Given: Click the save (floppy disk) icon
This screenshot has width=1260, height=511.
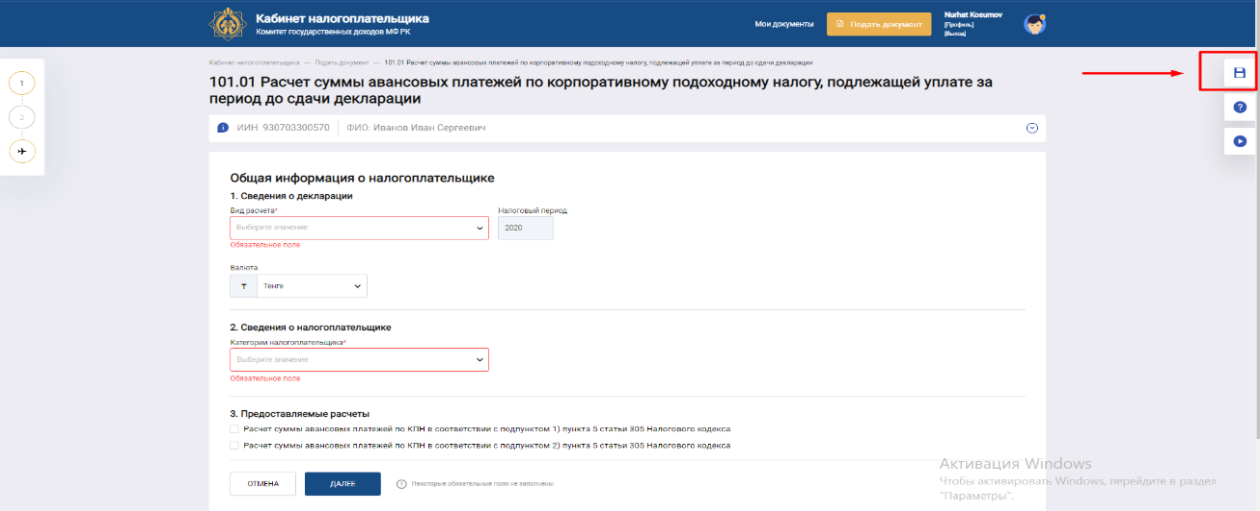Looking at the screenshot, I should click(x=1239, y=73).
